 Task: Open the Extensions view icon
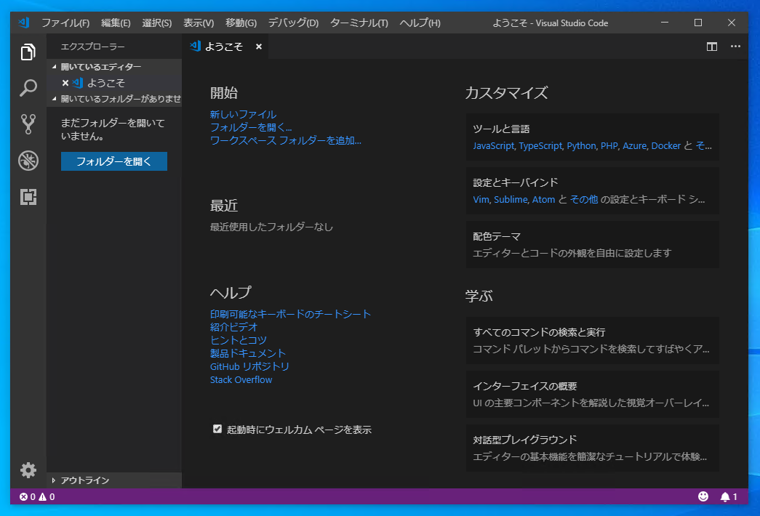pos(28,197)
